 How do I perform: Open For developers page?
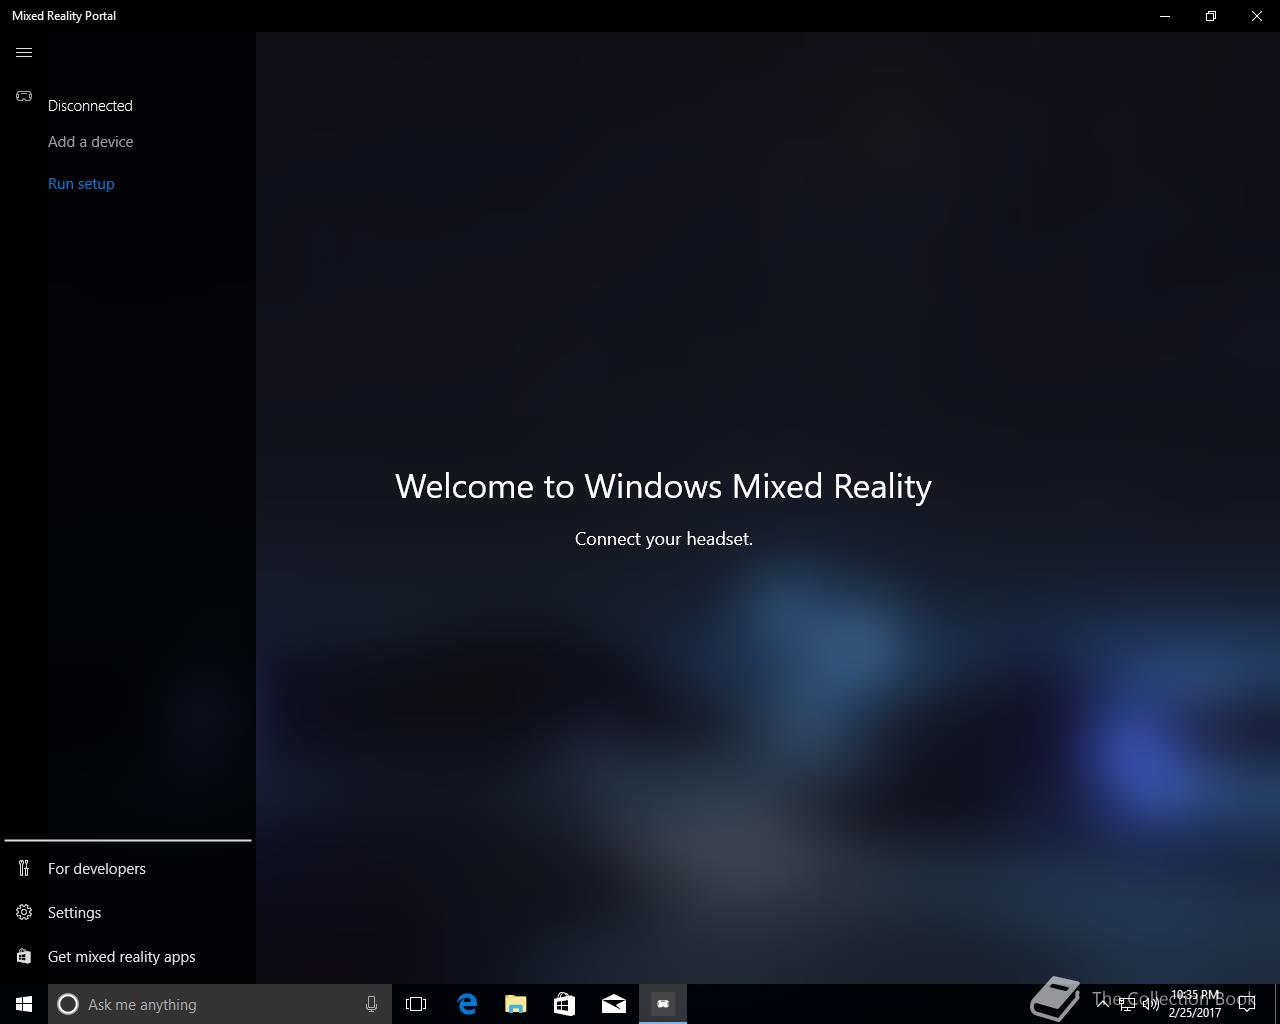click(97, 868)
